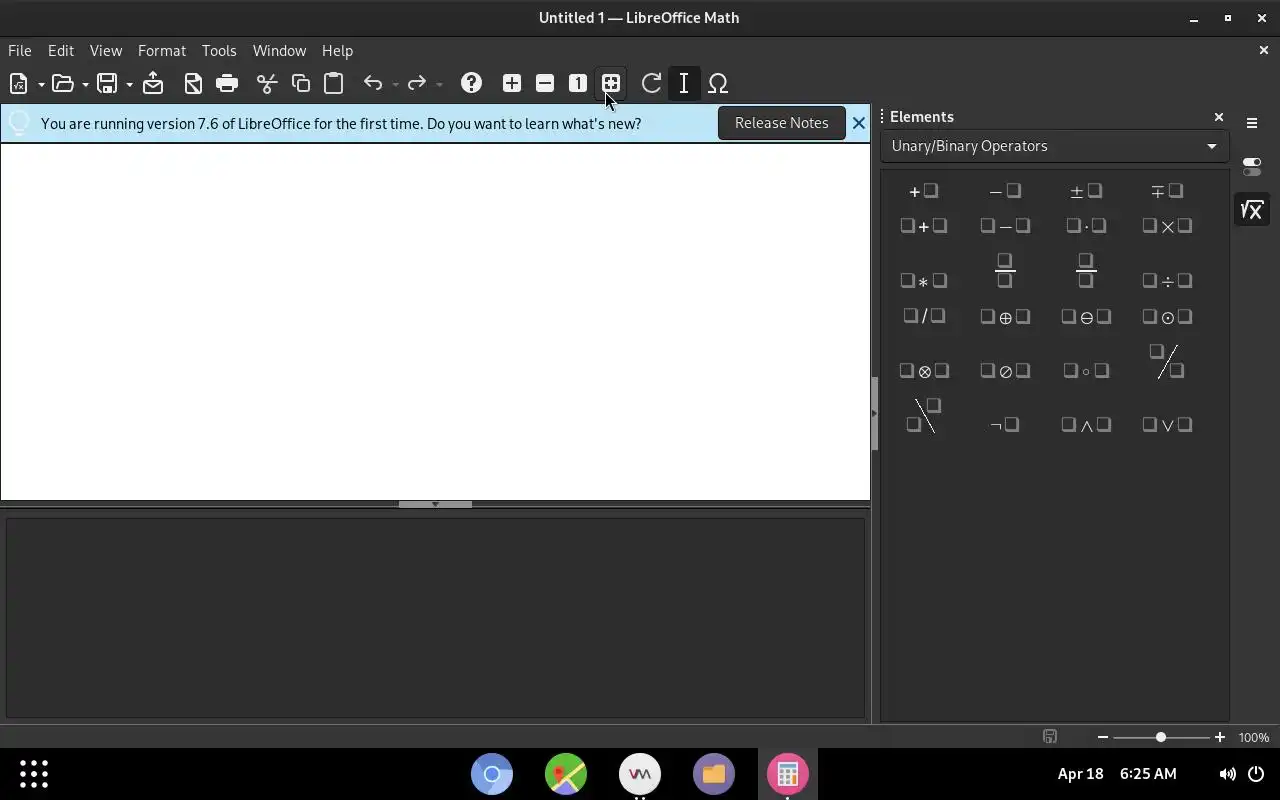Click the Save floppy disk icon
The width and height of the screenshot is (1280, 800).
click(x=107, y=84)
